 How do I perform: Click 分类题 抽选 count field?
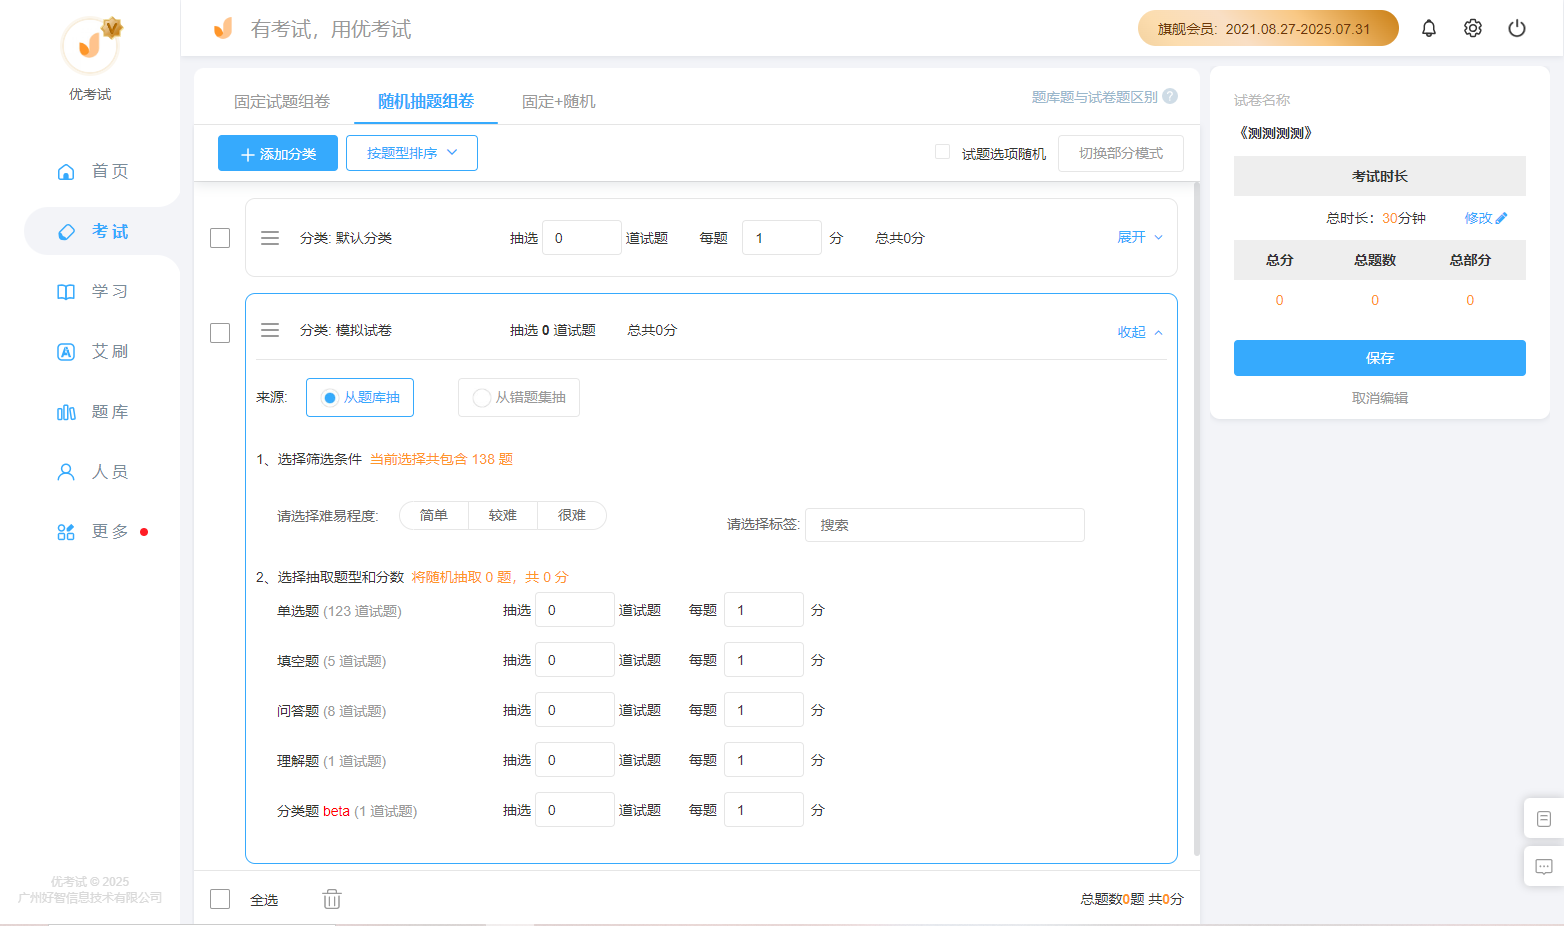click(x=575, y=810)
